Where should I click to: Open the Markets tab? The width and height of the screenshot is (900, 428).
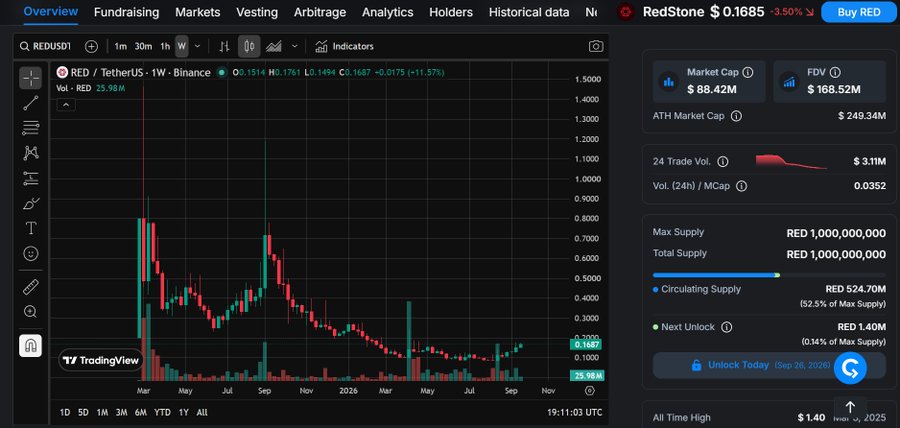click(197, 12)
